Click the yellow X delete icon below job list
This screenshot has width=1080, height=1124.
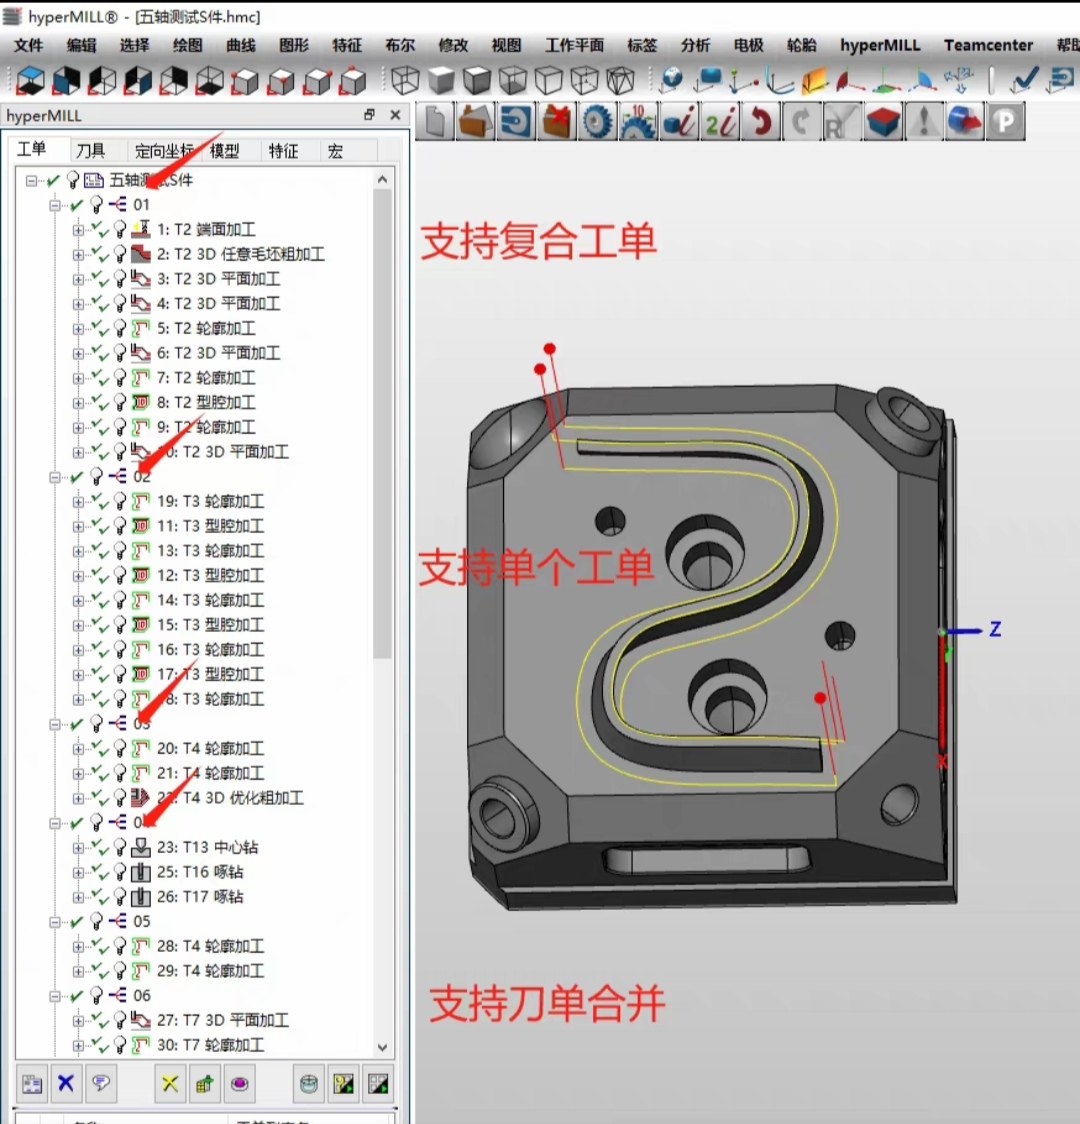point(168,1083)
